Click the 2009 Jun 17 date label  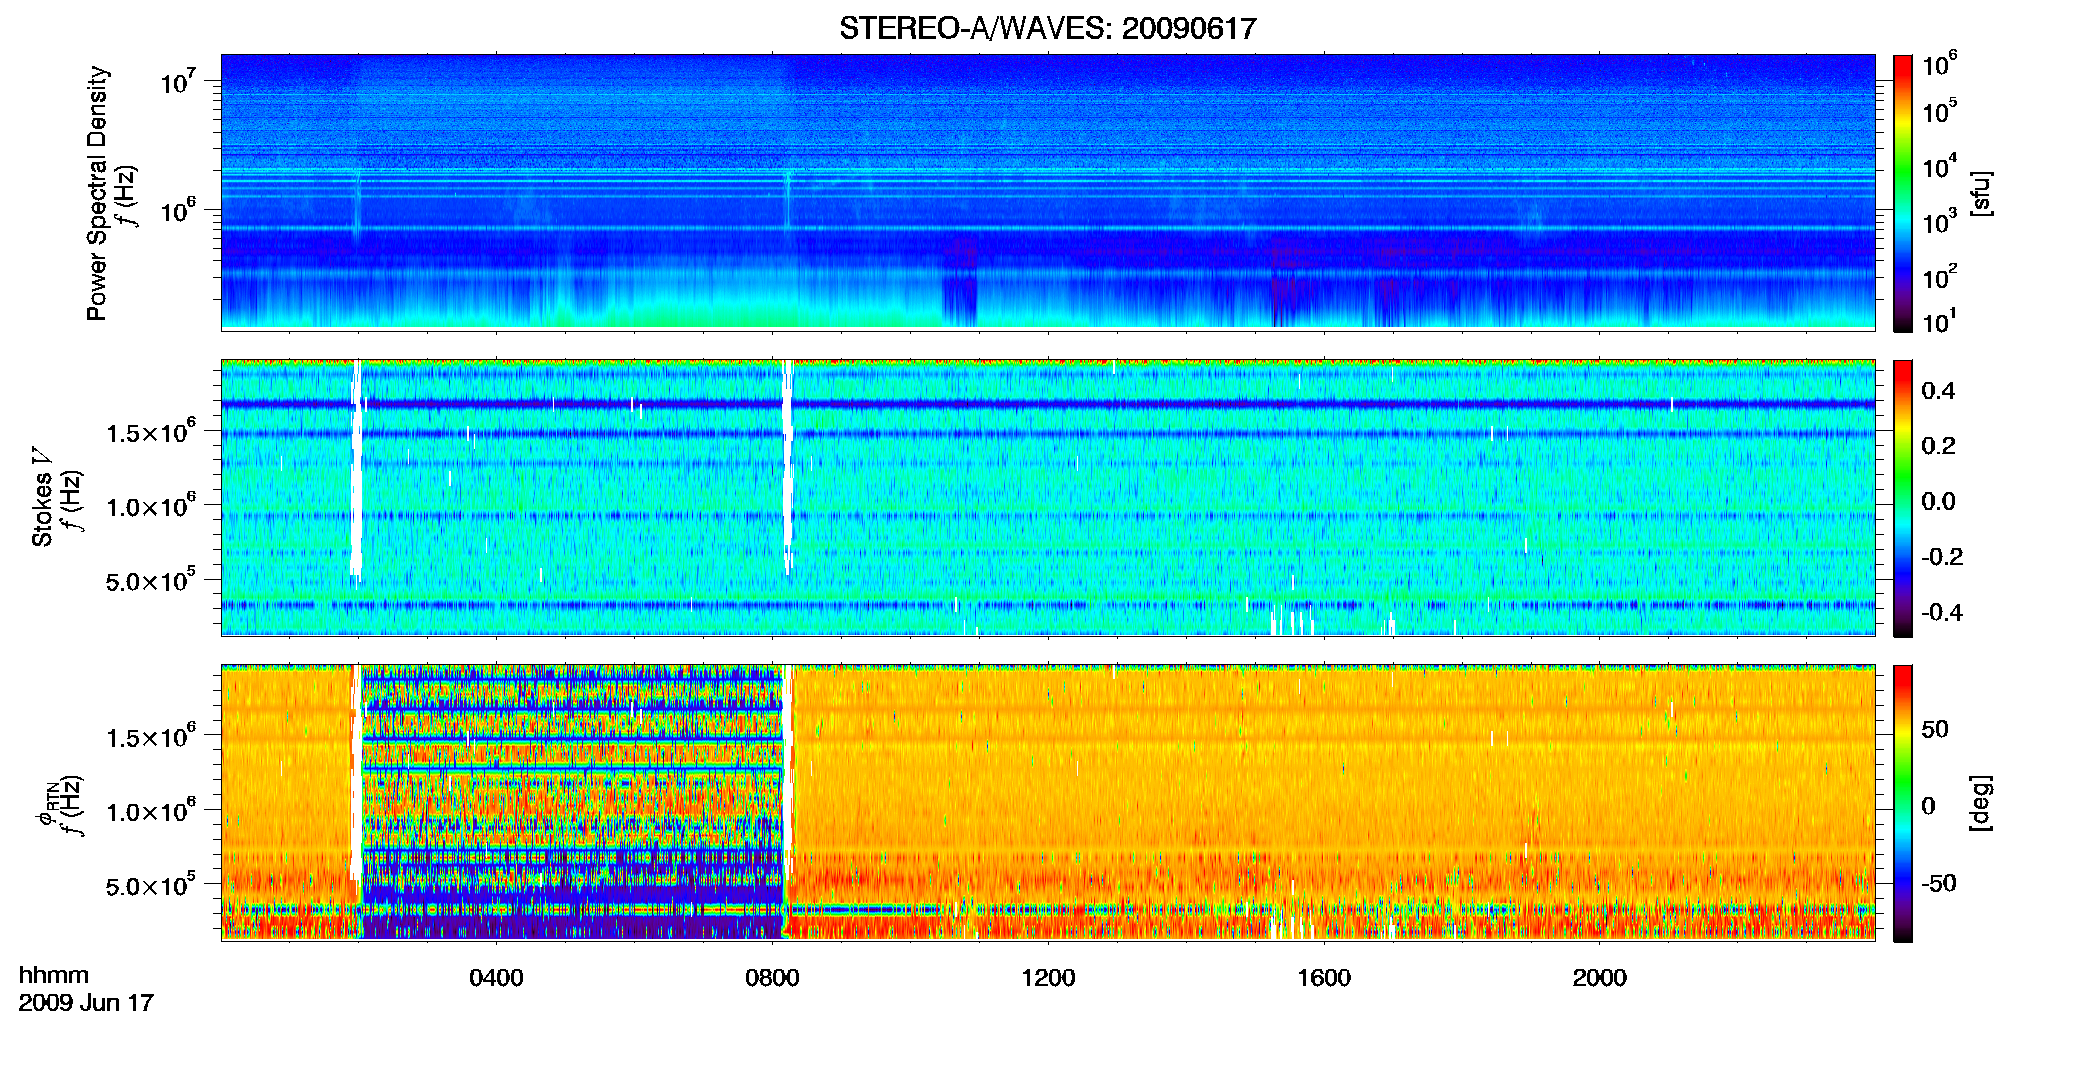[86, 1002]
